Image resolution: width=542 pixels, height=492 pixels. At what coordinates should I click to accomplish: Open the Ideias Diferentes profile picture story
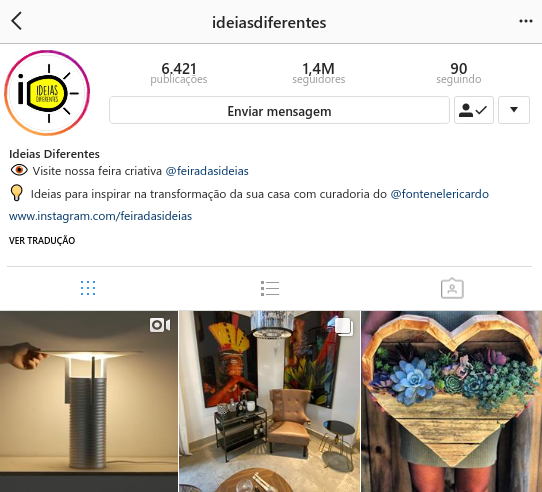pos(47,93)
